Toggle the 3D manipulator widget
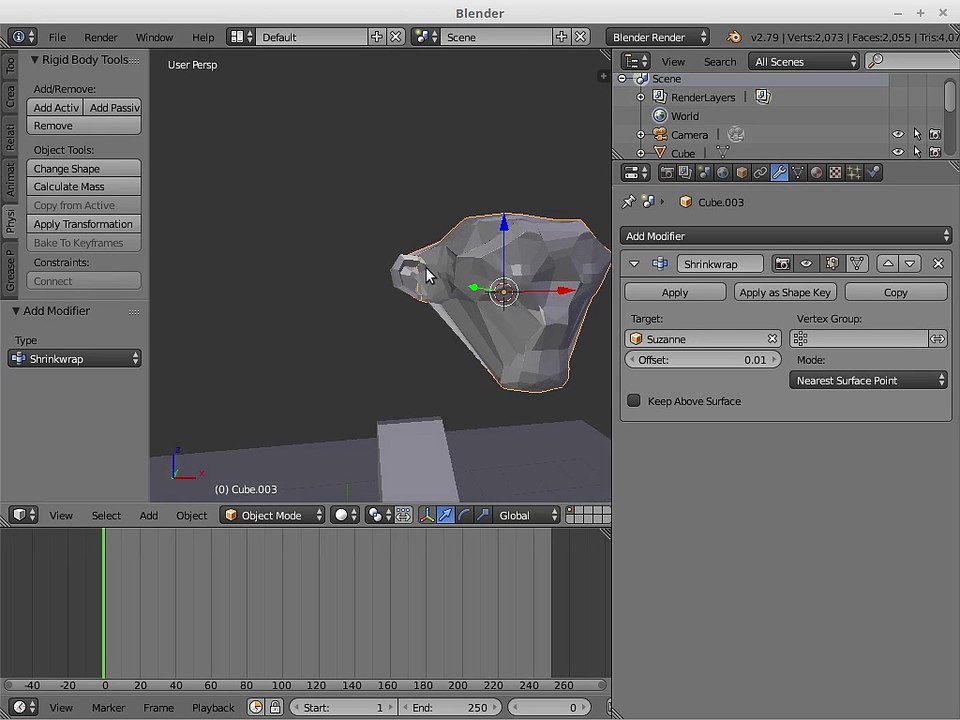The width and height of the screenshot is (960, 720). pos(427,516)
